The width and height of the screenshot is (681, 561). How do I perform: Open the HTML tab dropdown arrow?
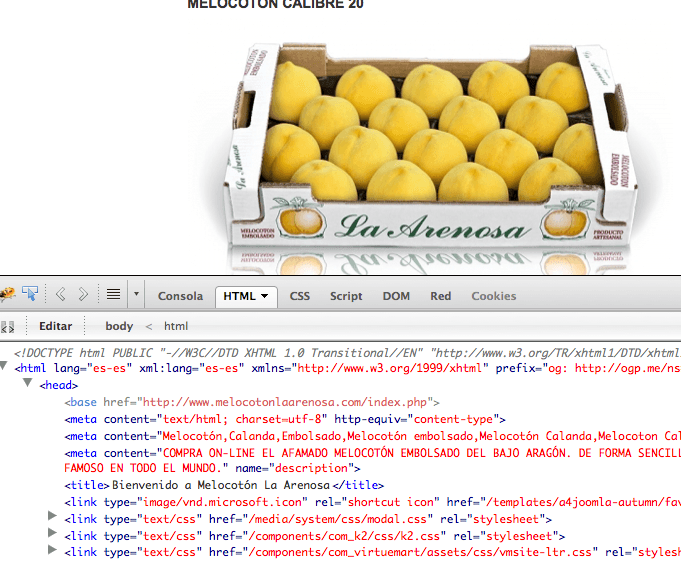point(264,296)
